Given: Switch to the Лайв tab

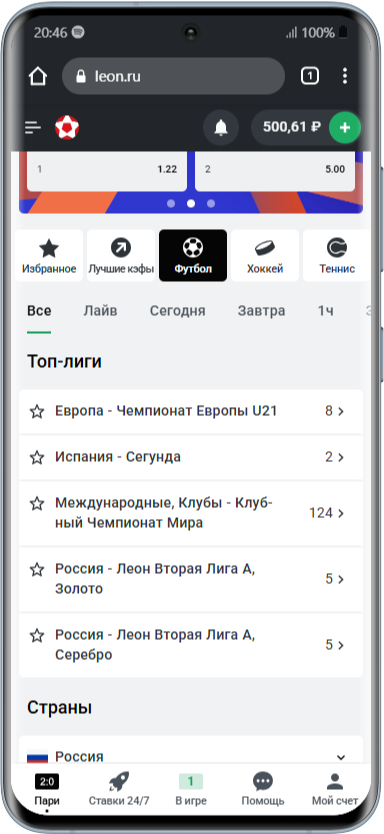Looking at the screenshot, I should (101, 311).
